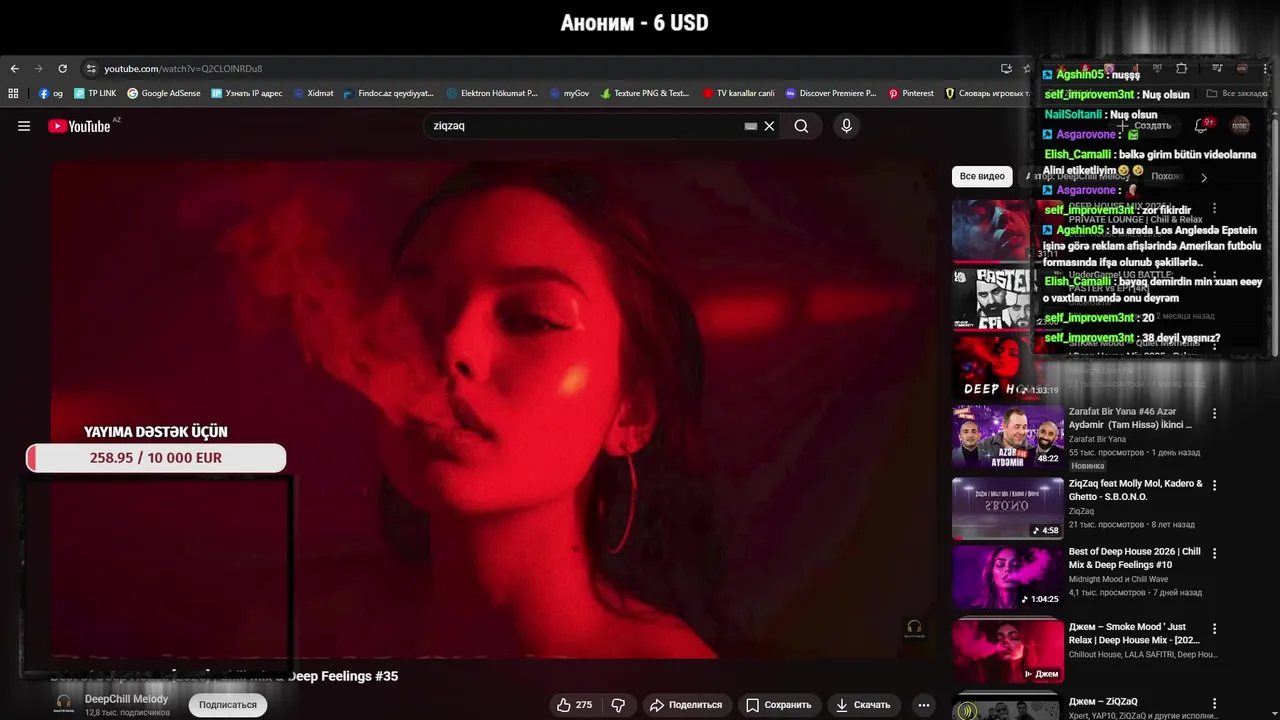
Task: Open options for Best of Deep House 2026
Action: pyautogui.click(x=1215, y=553)
